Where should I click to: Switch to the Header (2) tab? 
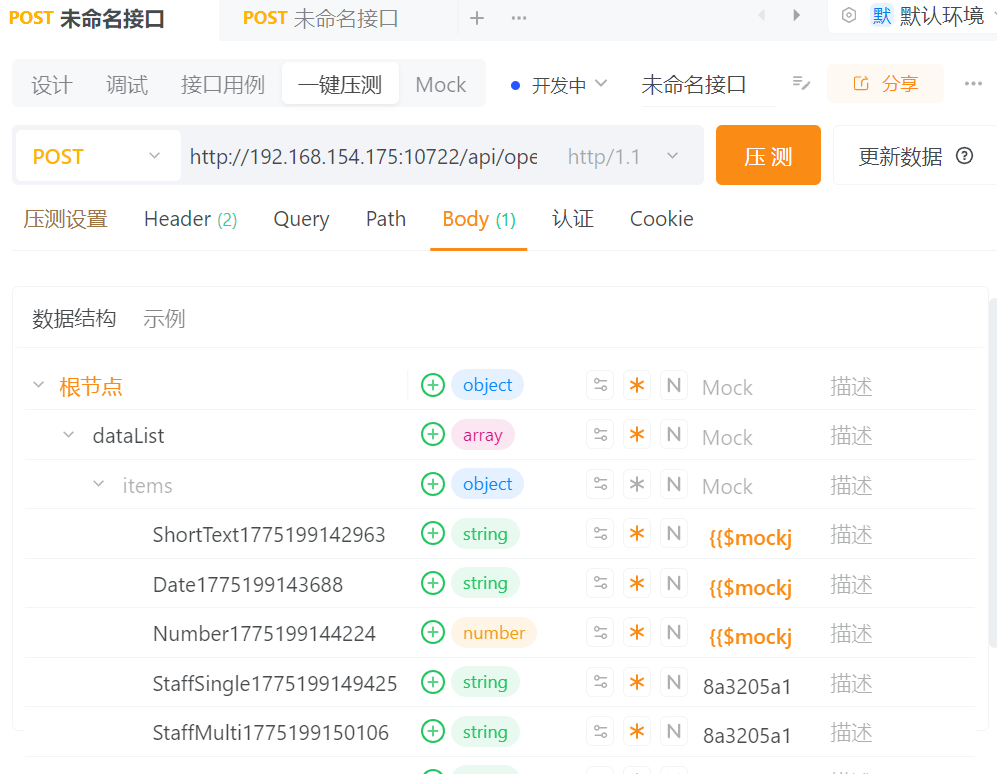[190, 219]
